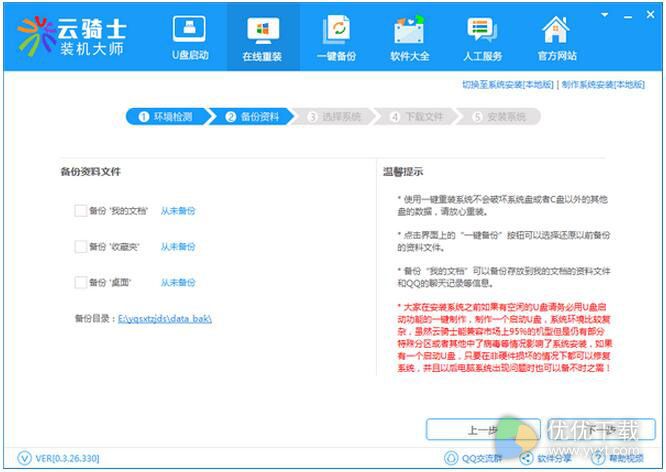This screenshot has height=472, width=666.
Task: Open 帮助视频 link text
Action: point(626,458)
